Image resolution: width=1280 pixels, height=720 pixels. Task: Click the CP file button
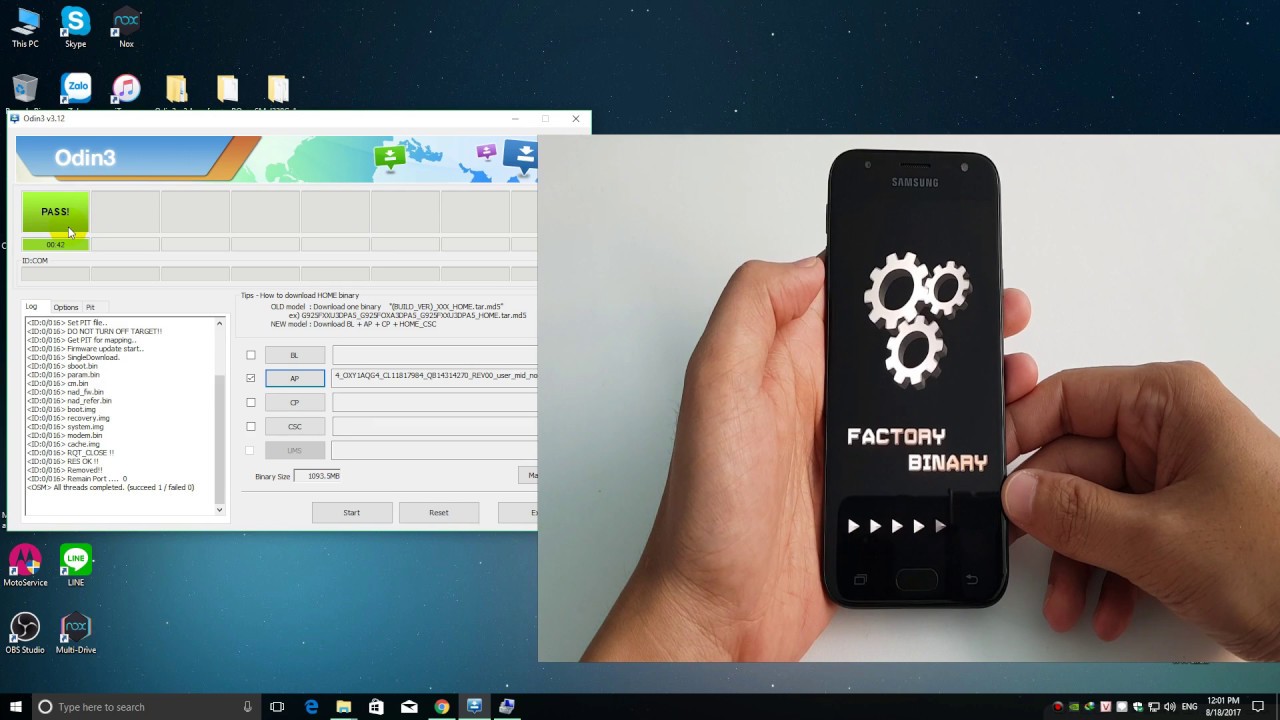click(x=295, y=402)
